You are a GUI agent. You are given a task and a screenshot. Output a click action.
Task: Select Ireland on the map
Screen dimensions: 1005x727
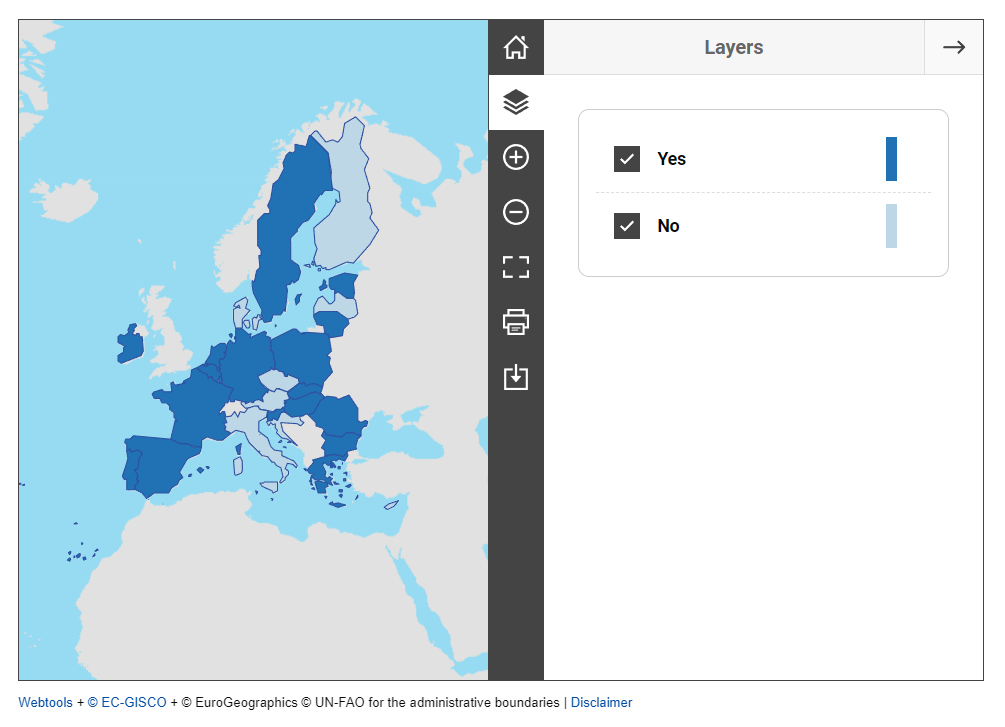tap(129, 343)
